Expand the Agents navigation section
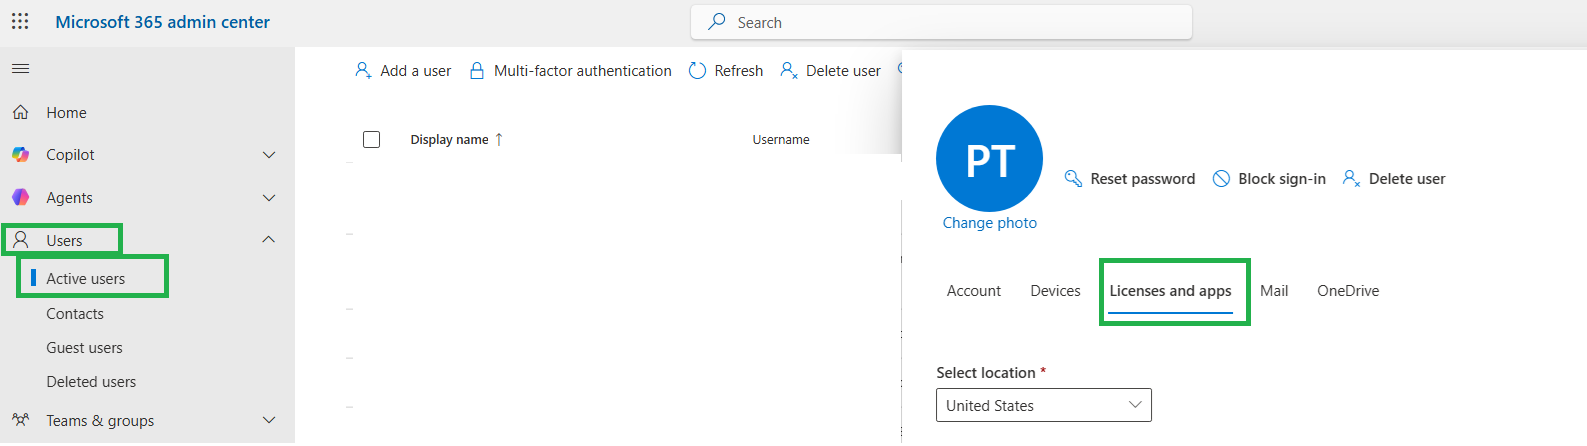Viewport: 1587px width, 446px height. click(268, 197)
